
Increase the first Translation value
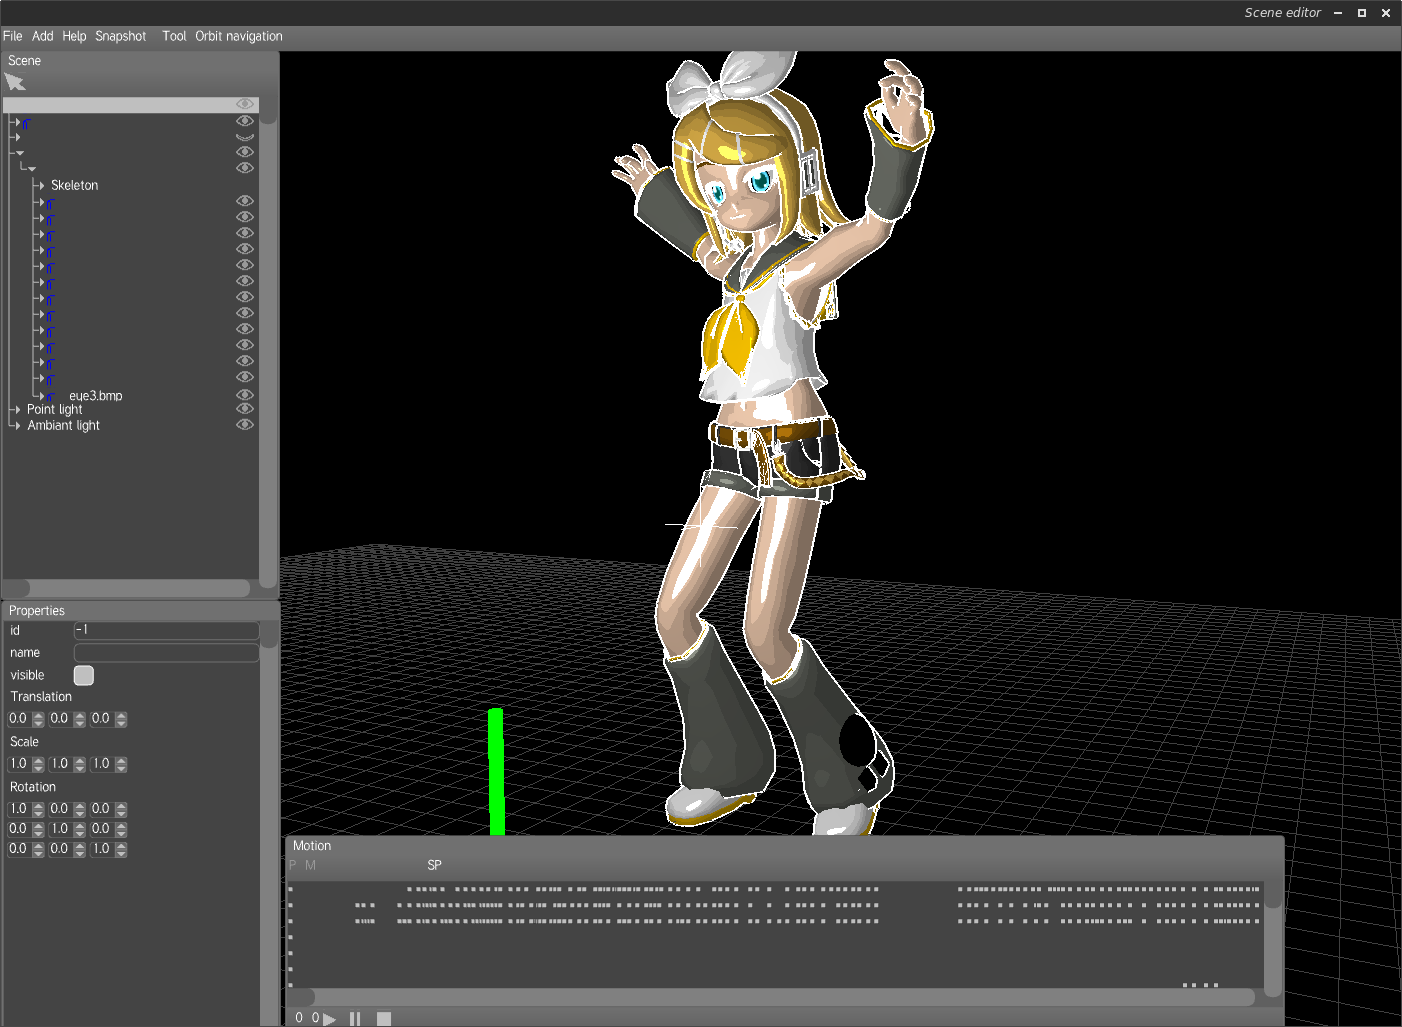38,715
